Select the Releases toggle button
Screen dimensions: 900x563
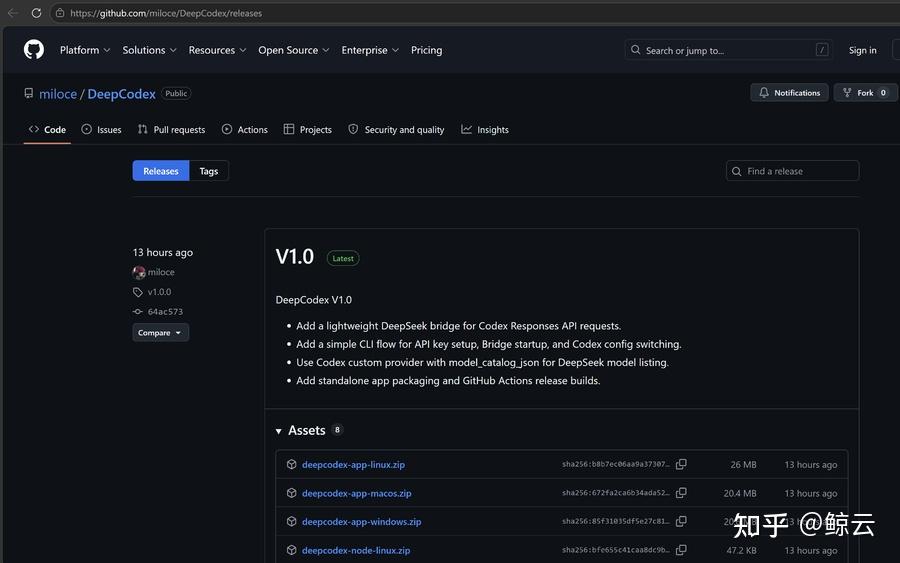coord(161,171)
